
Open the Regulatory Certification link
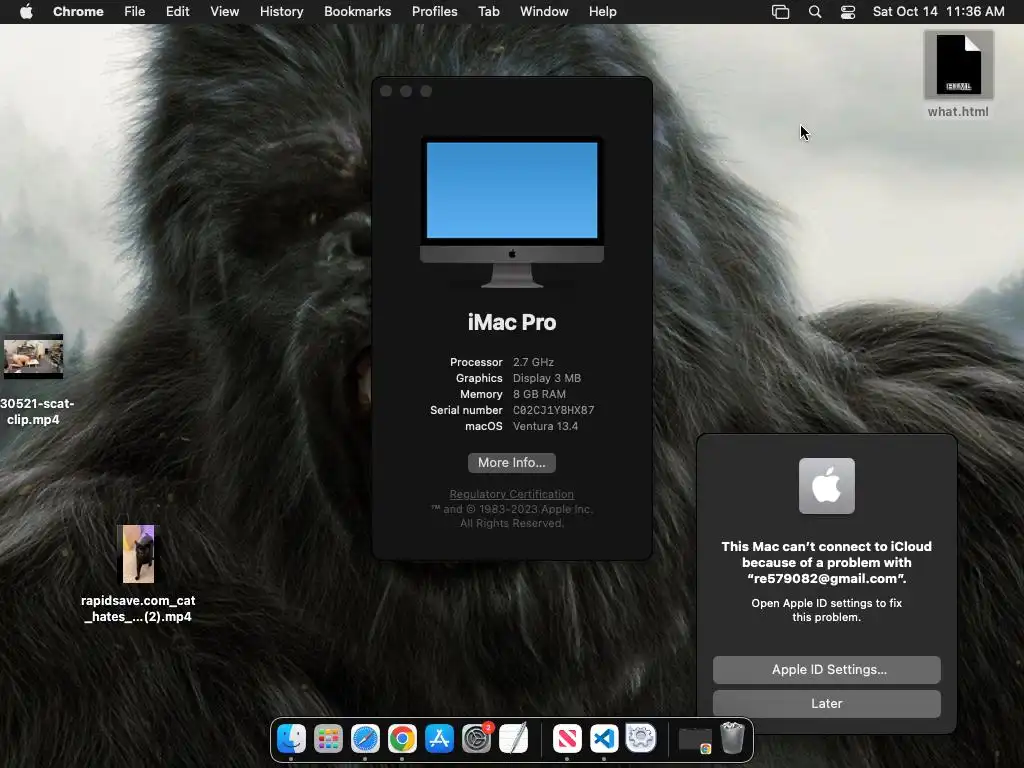click(512, 494)
